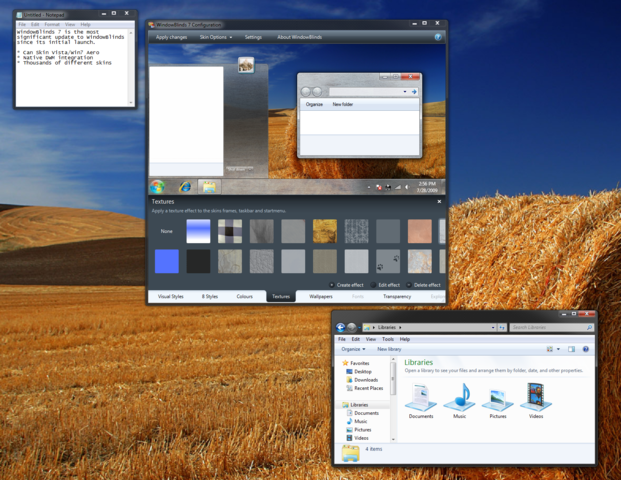Choose the solid blue texture swatch
The image size is (621, 480).
(x=166, y=261)
